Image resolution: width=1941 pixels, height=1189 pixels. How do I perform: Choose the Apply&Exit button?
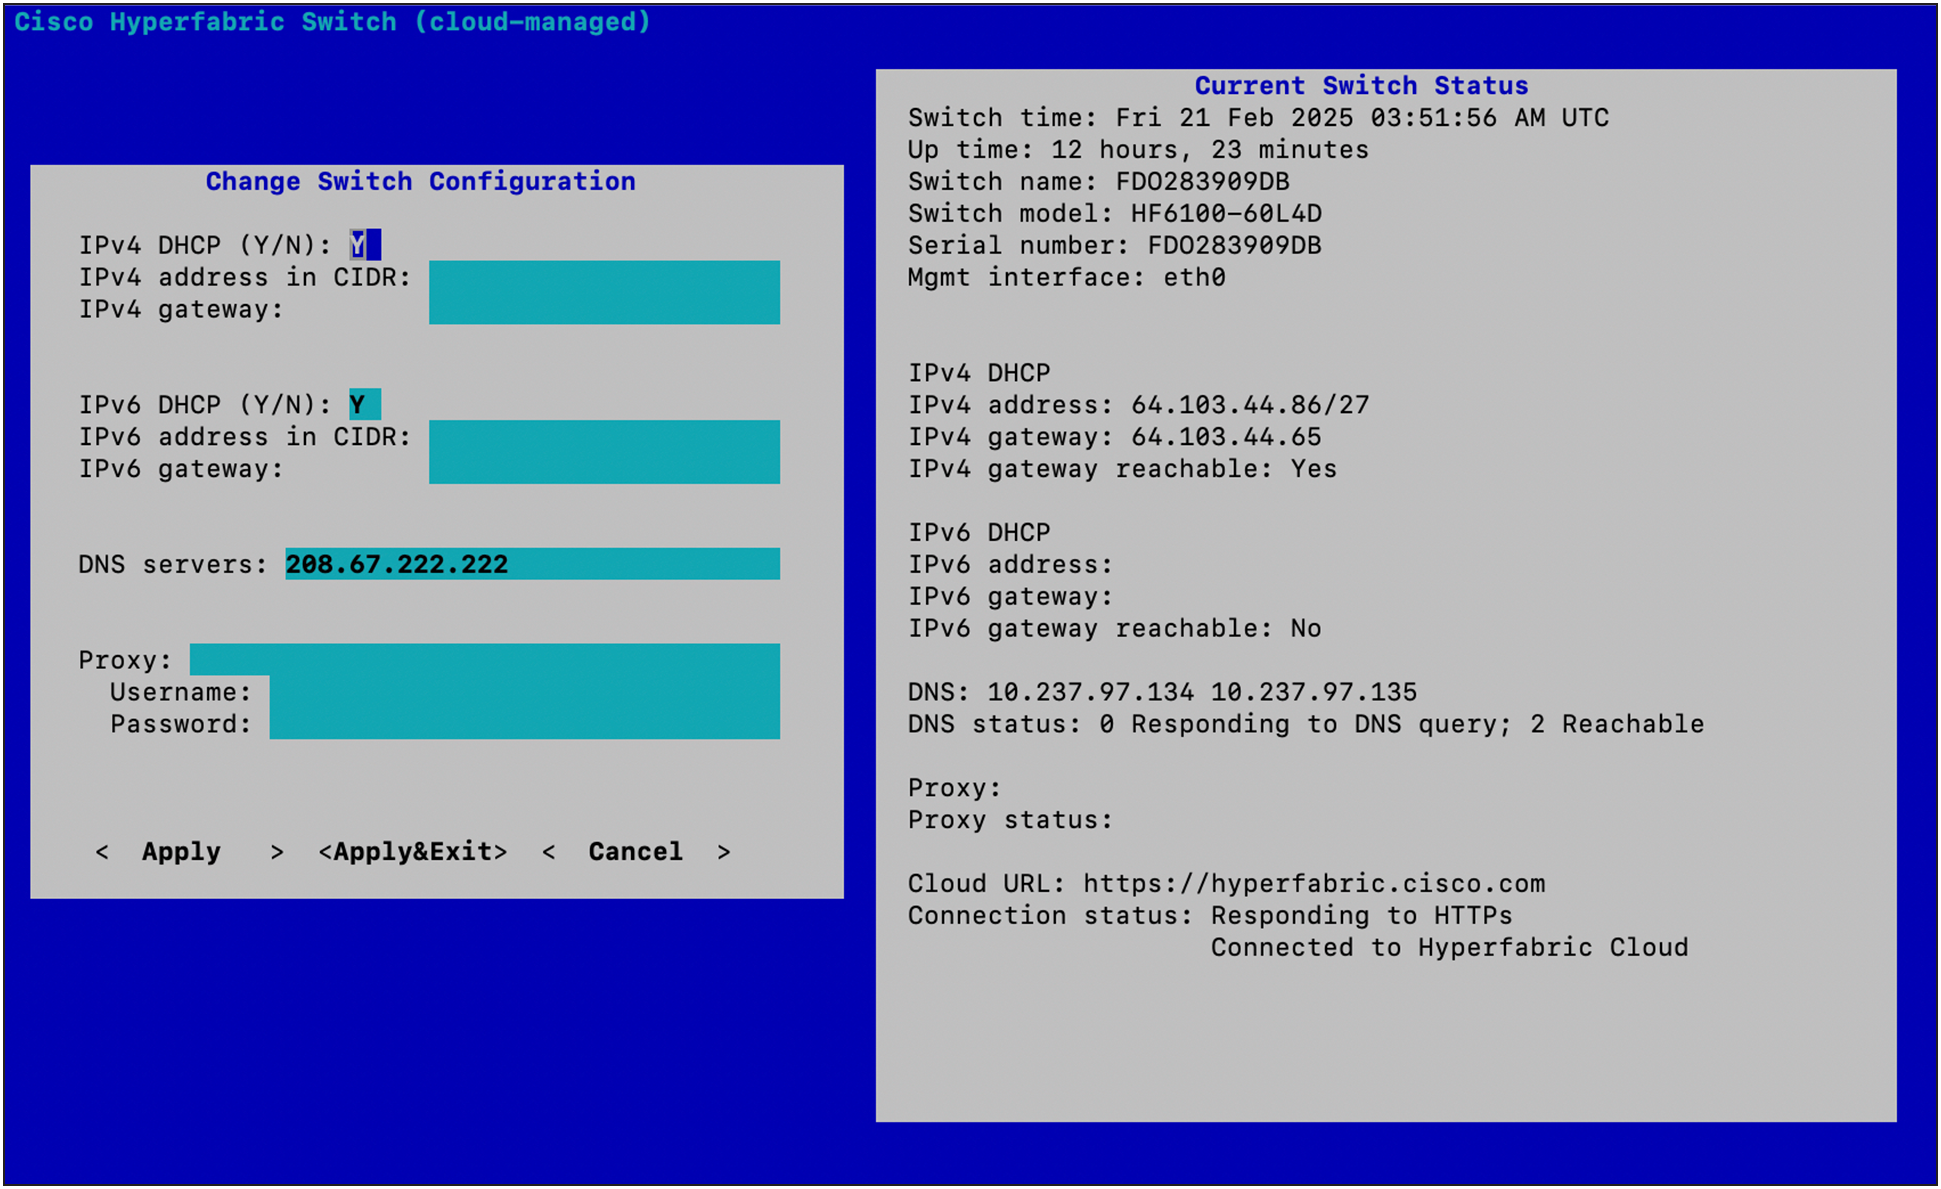[x=413, y=852]
